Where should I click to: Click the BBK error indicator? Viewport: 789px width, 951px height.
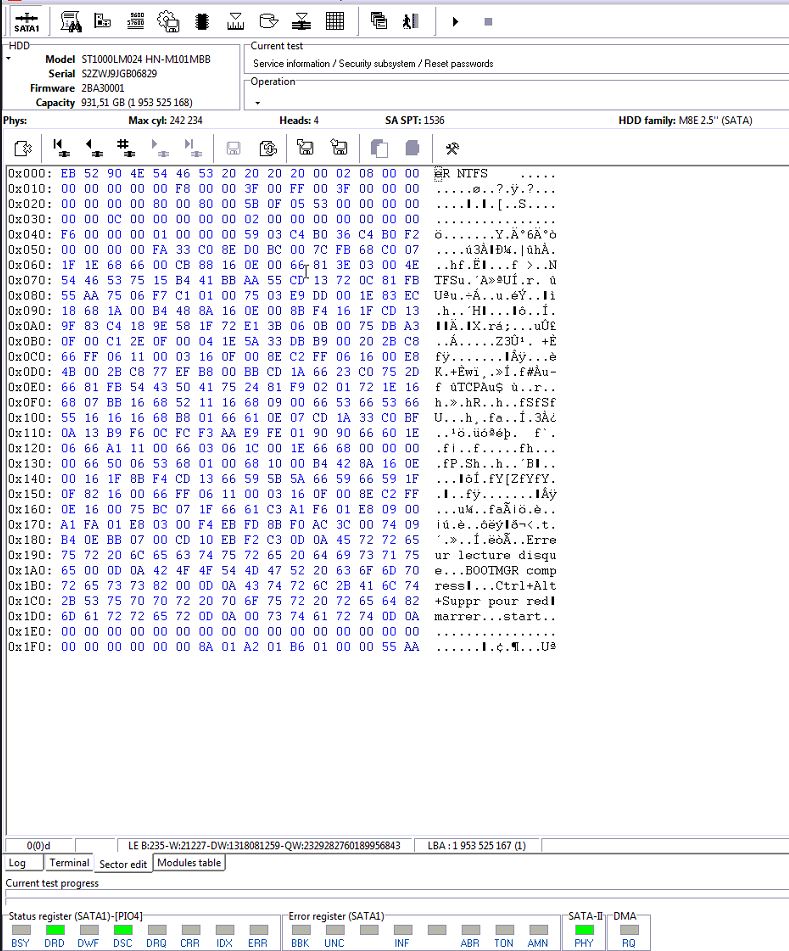pos(300,930)
